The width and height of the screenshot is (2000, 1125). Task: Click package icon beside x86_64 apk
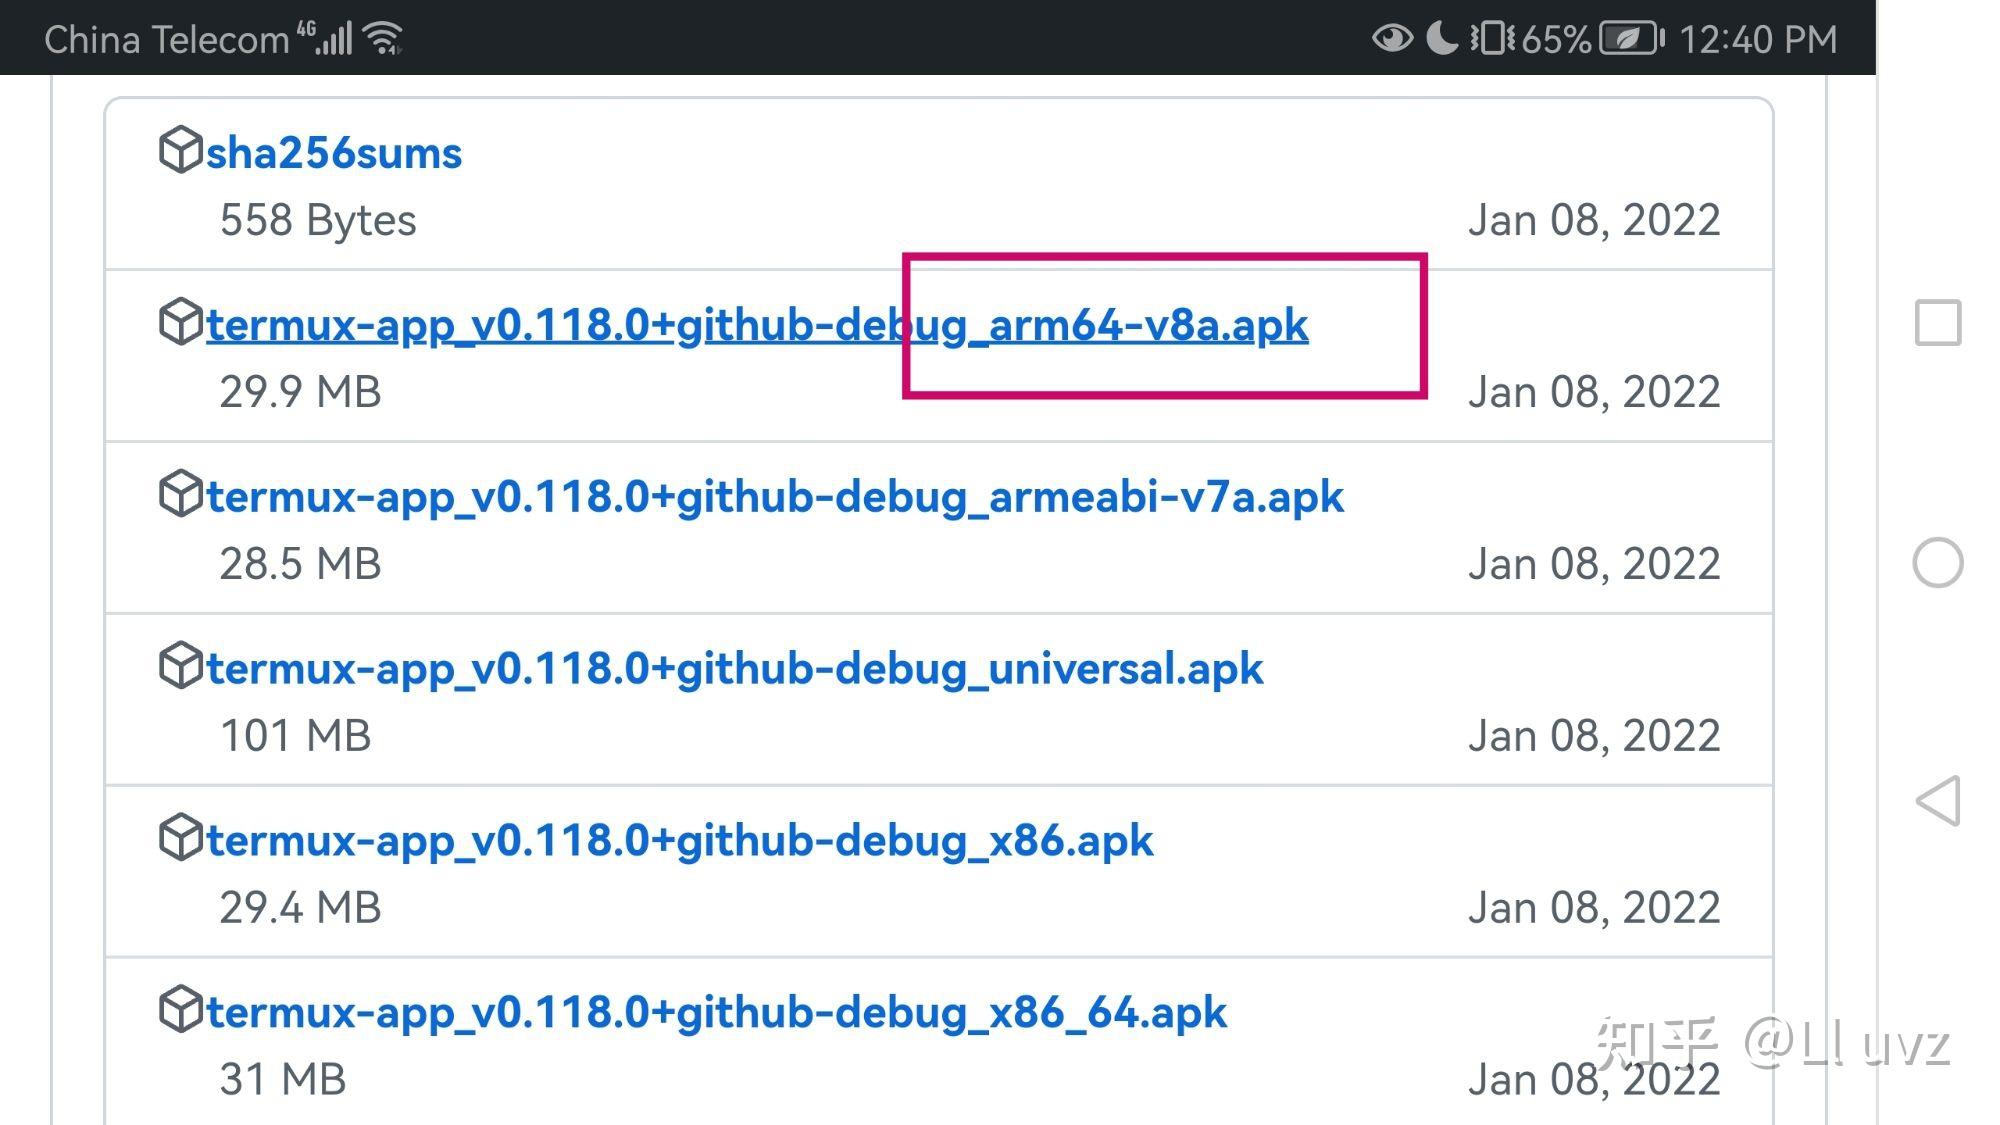coord(181,1010)
